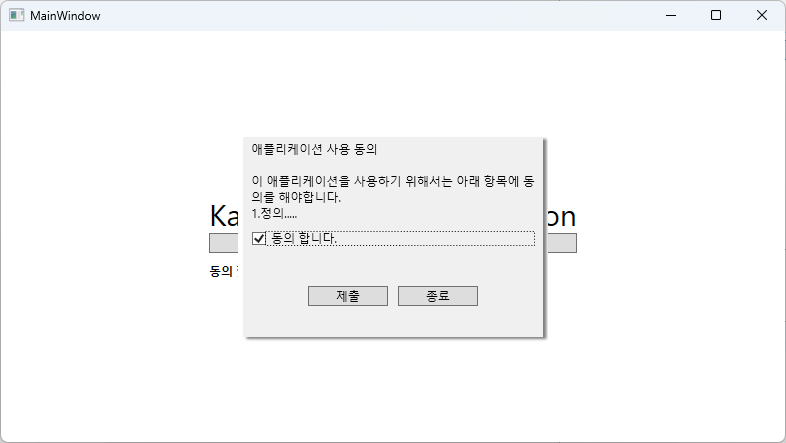
Task: Click the MainWindow application icon in title bar
Action: 17,16
